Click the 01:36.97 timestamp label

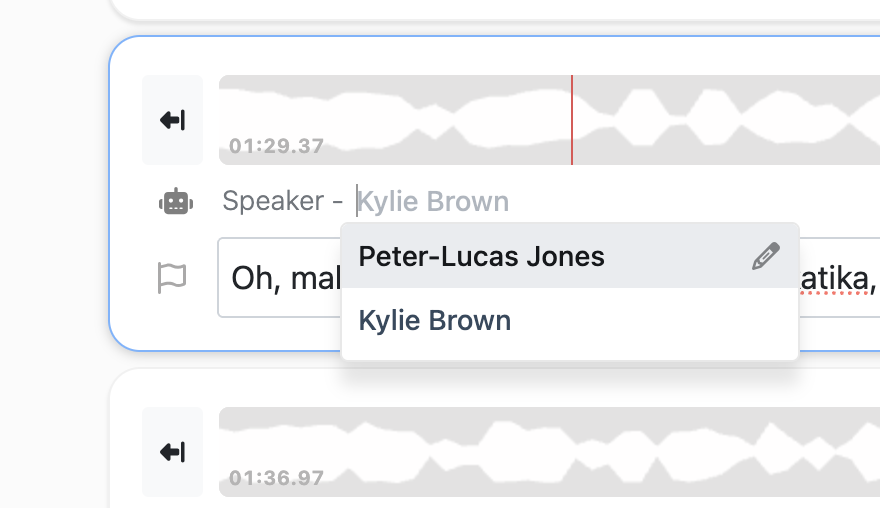276,478
